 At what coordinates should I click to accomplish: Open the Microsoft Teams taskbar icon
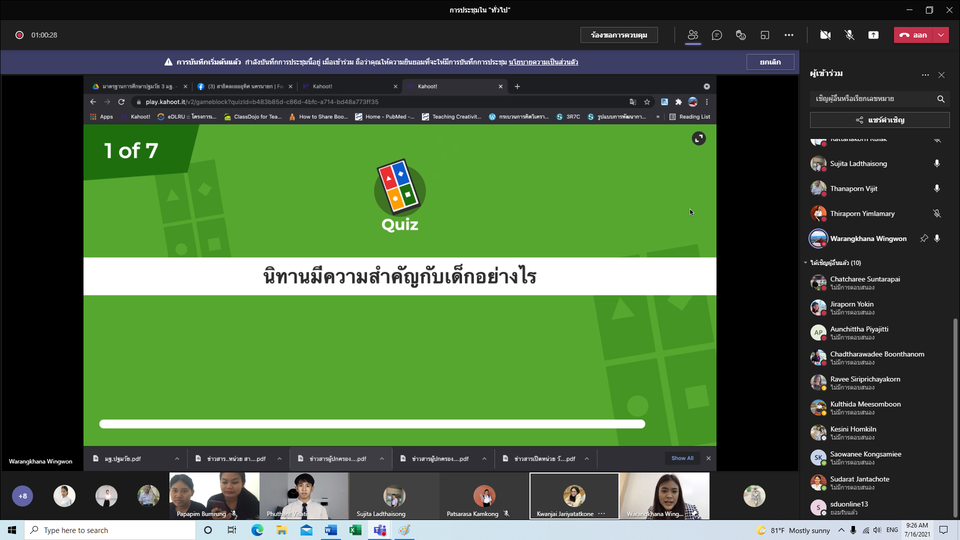[x=380, y=530]
